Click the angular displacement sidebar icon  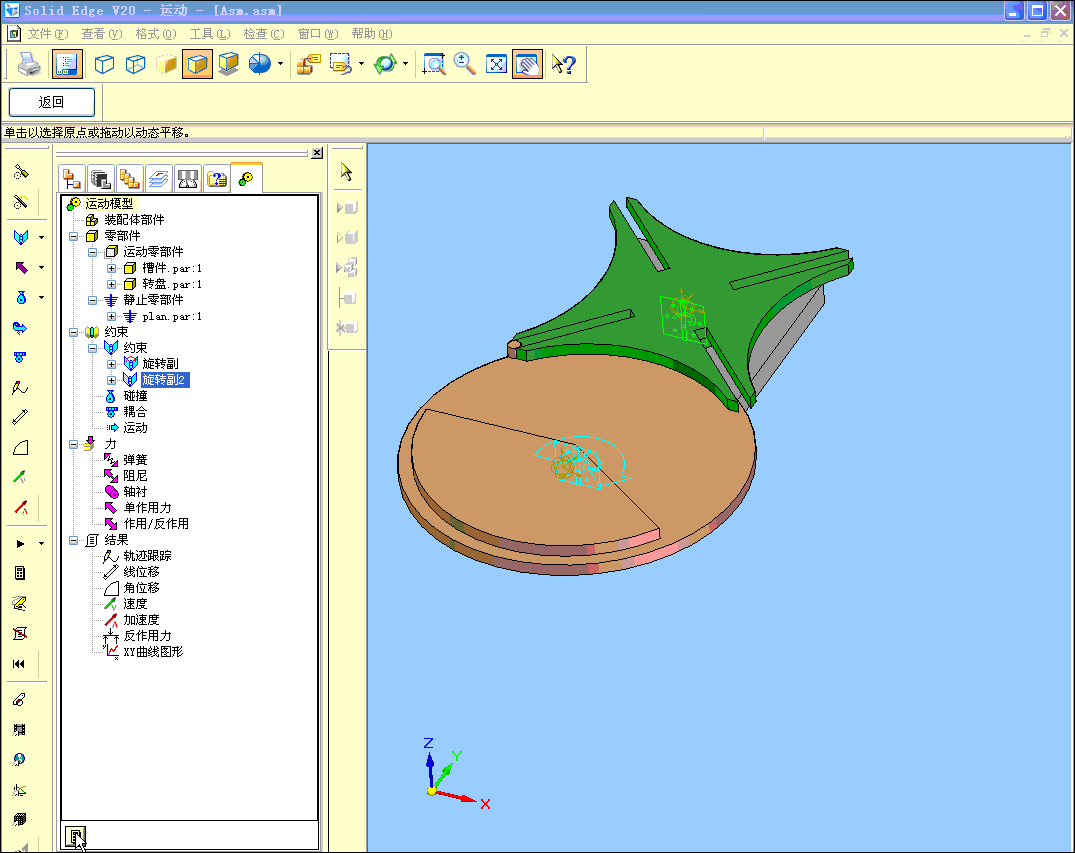[x=20, y=448]
